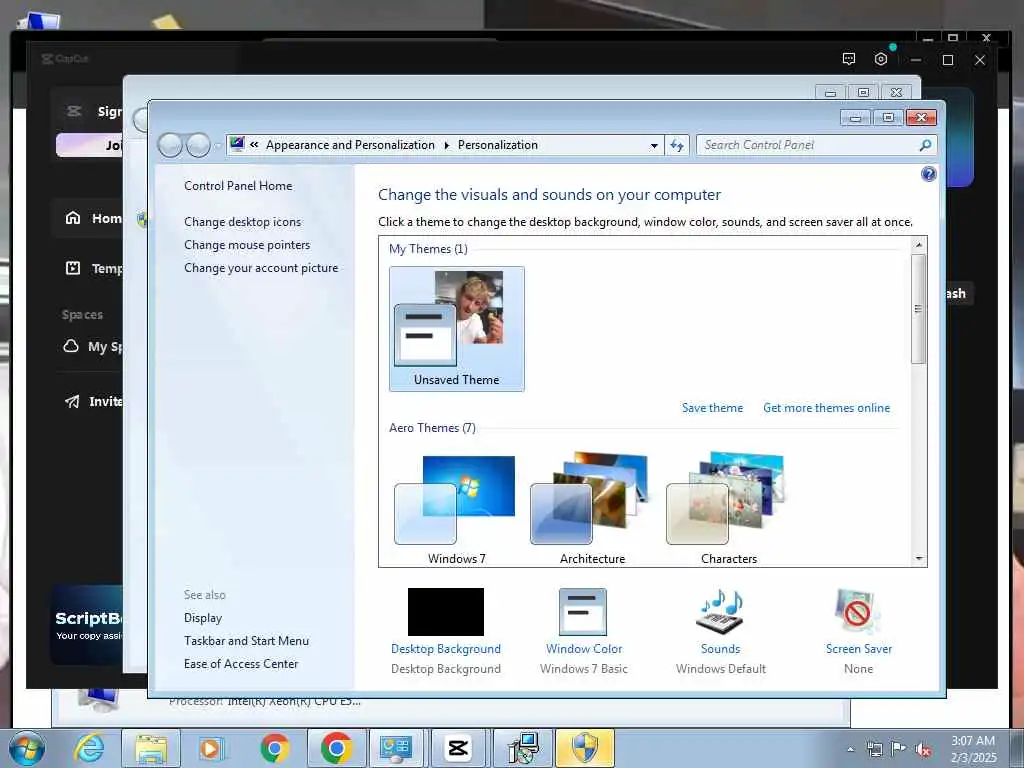Open Display under See also

(x=202, y=618)
